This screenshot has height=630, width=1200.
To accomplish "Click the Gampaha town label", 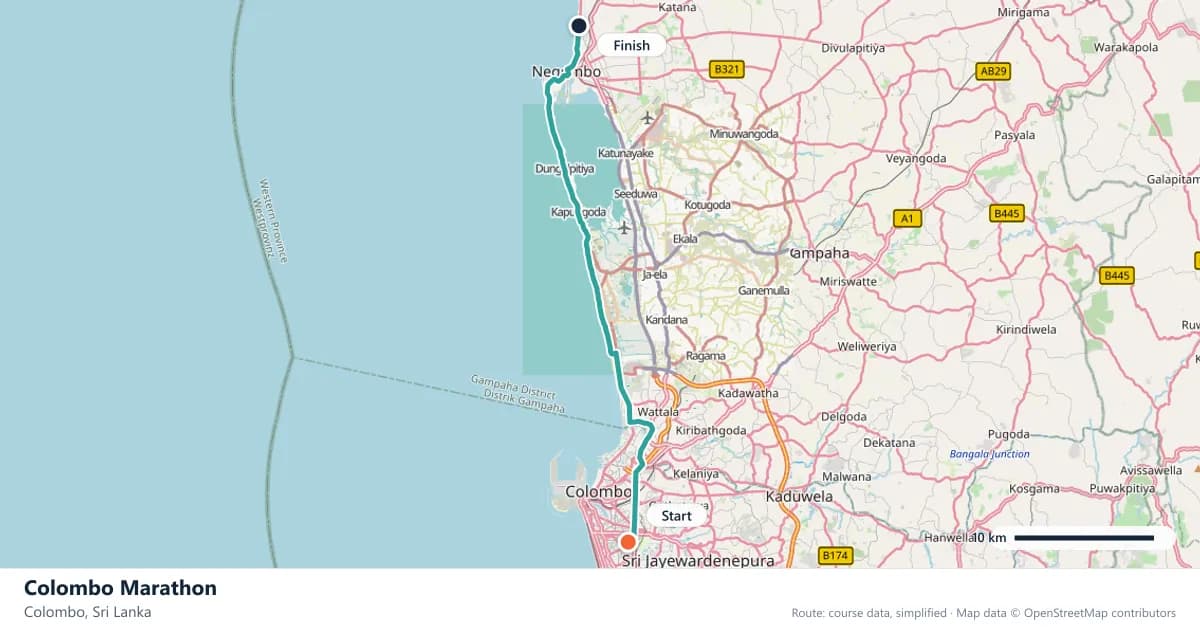I will 819,253.
